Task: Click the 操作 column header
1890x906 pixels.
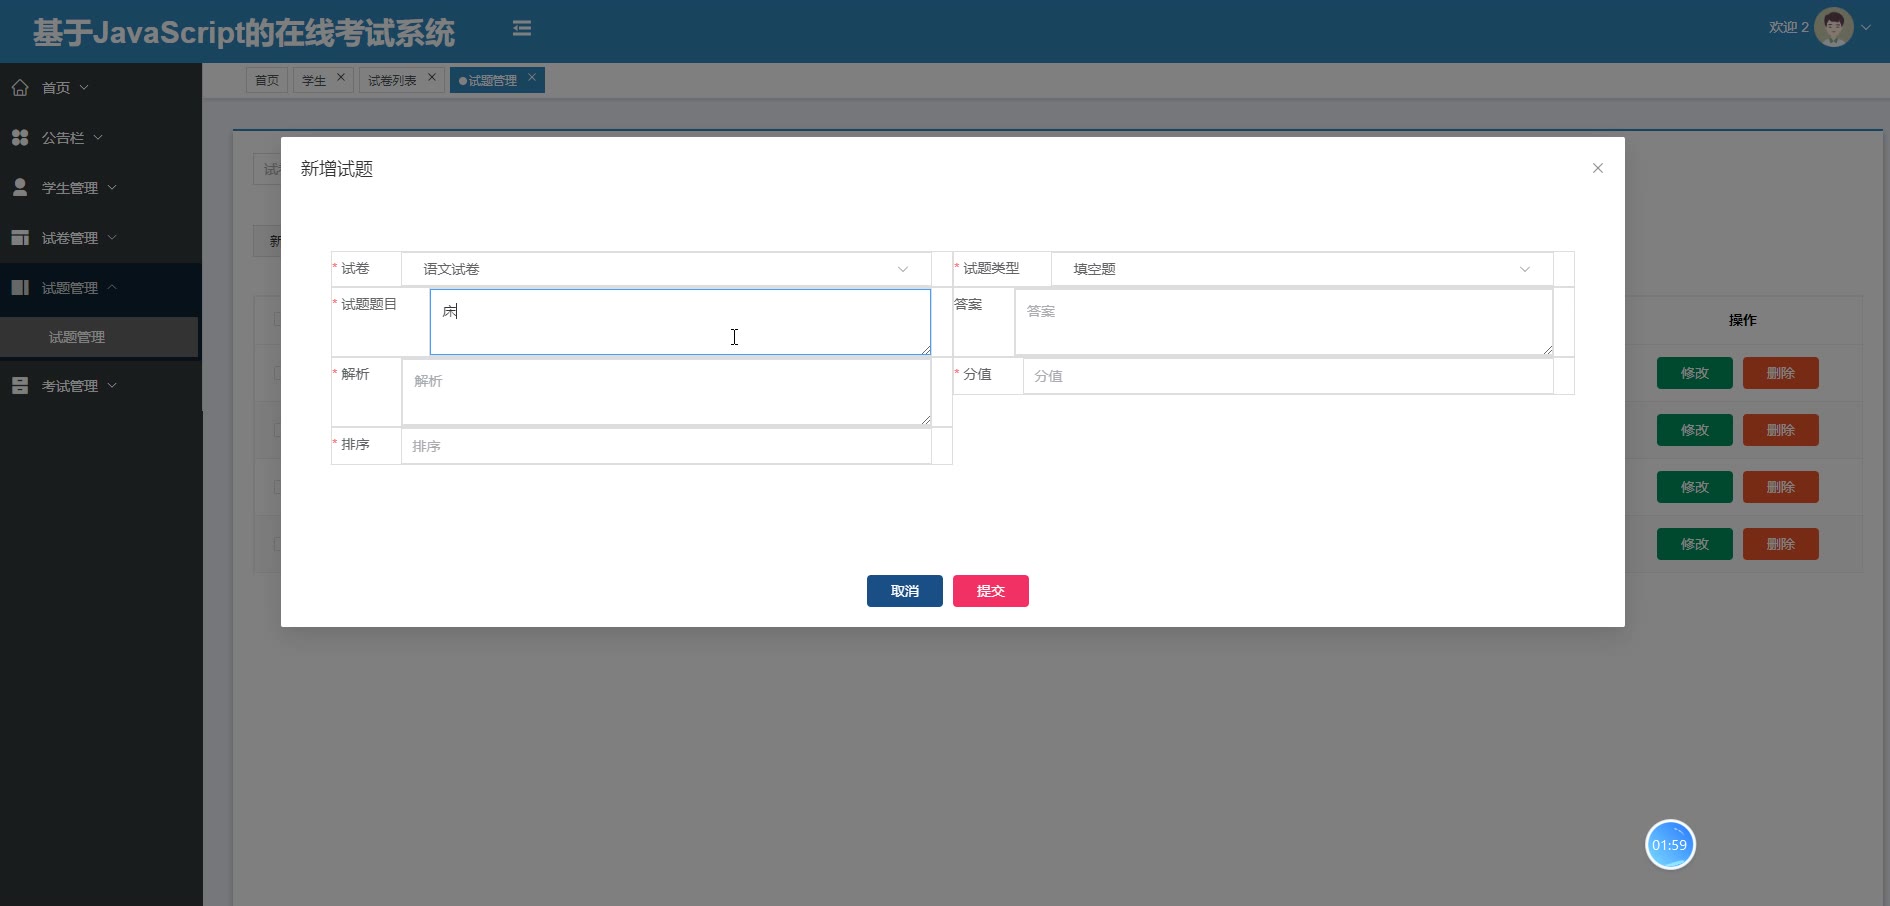Action: coord(1743,320)
